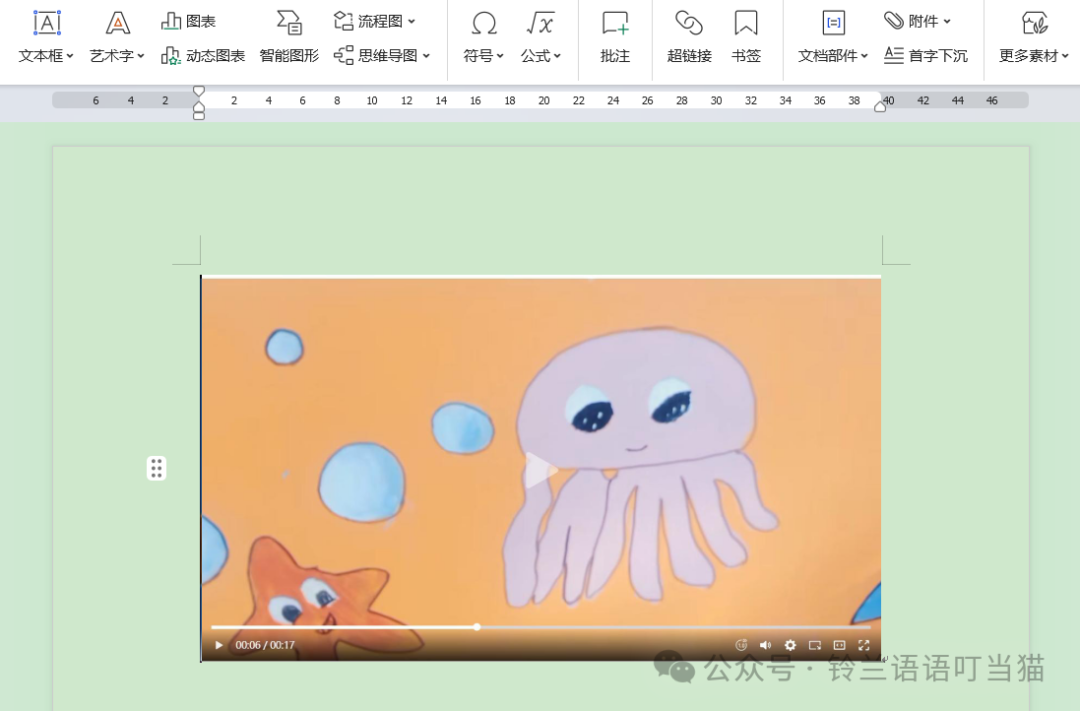Expand the 更多素材 dropdown arrow

(x=1065, y=56)
